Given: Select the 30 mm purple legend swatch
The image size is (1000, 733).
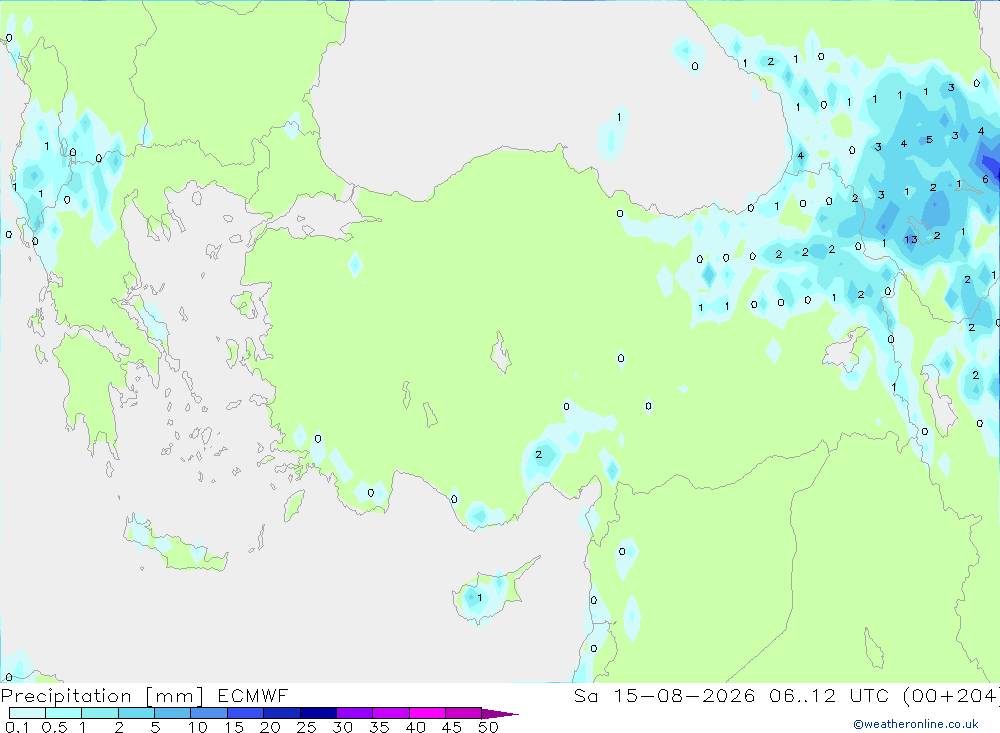Looking at the screenshot, I should (355, 713).
